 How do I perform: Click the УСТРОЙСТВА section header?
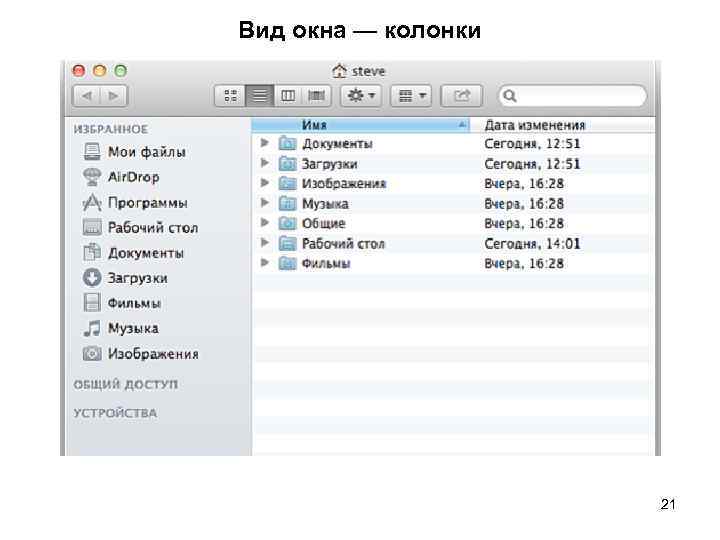(115, 413)
